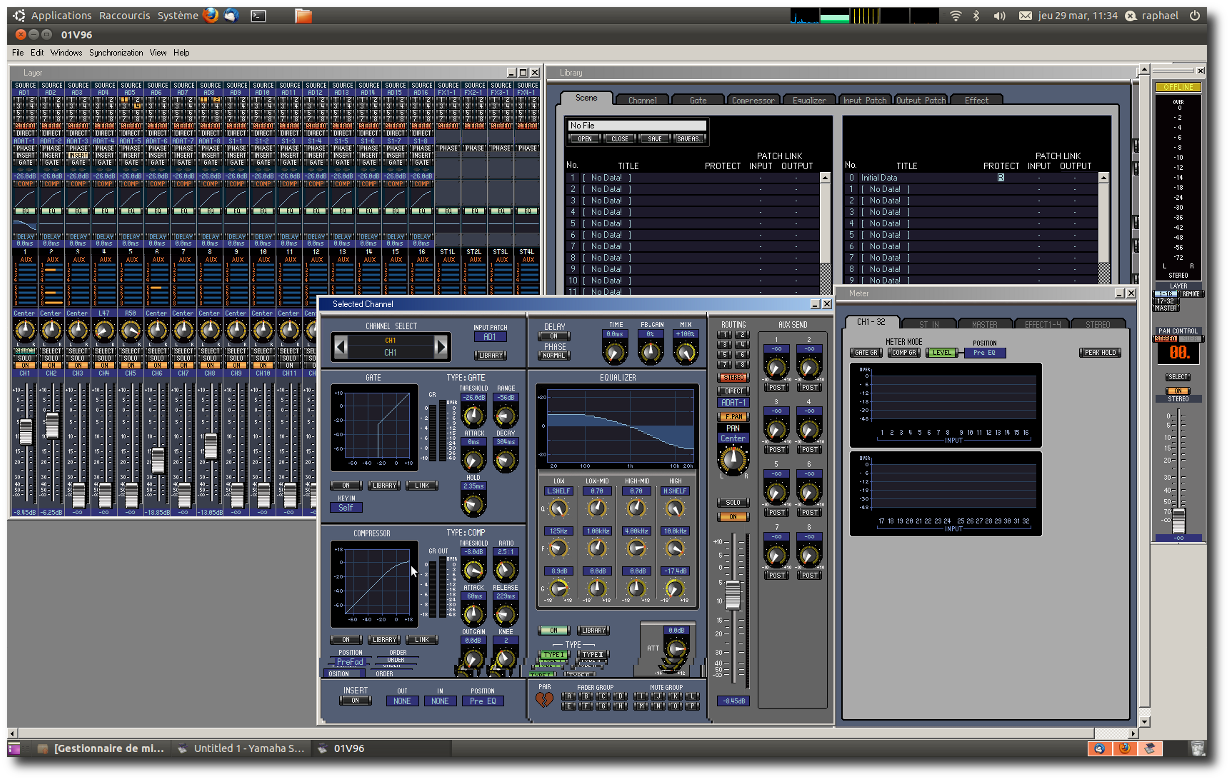Click the delay Time knob
This screenshot has width=1230, height=780.
pyautogui.click(x=616, y=352)
